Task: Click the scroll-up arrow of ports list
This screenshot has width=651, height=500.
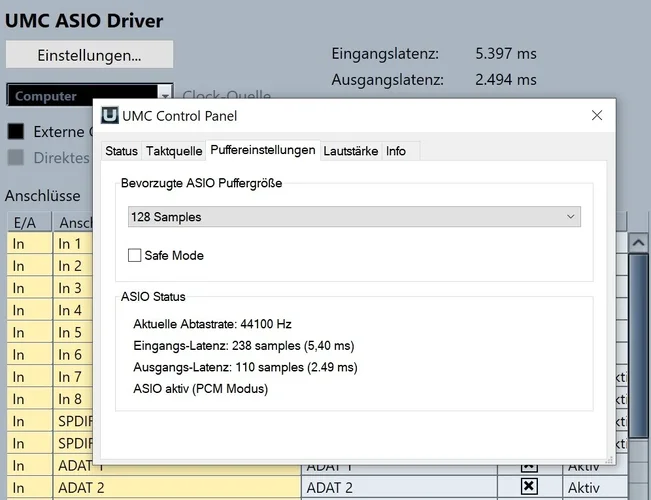Action: 638,243
